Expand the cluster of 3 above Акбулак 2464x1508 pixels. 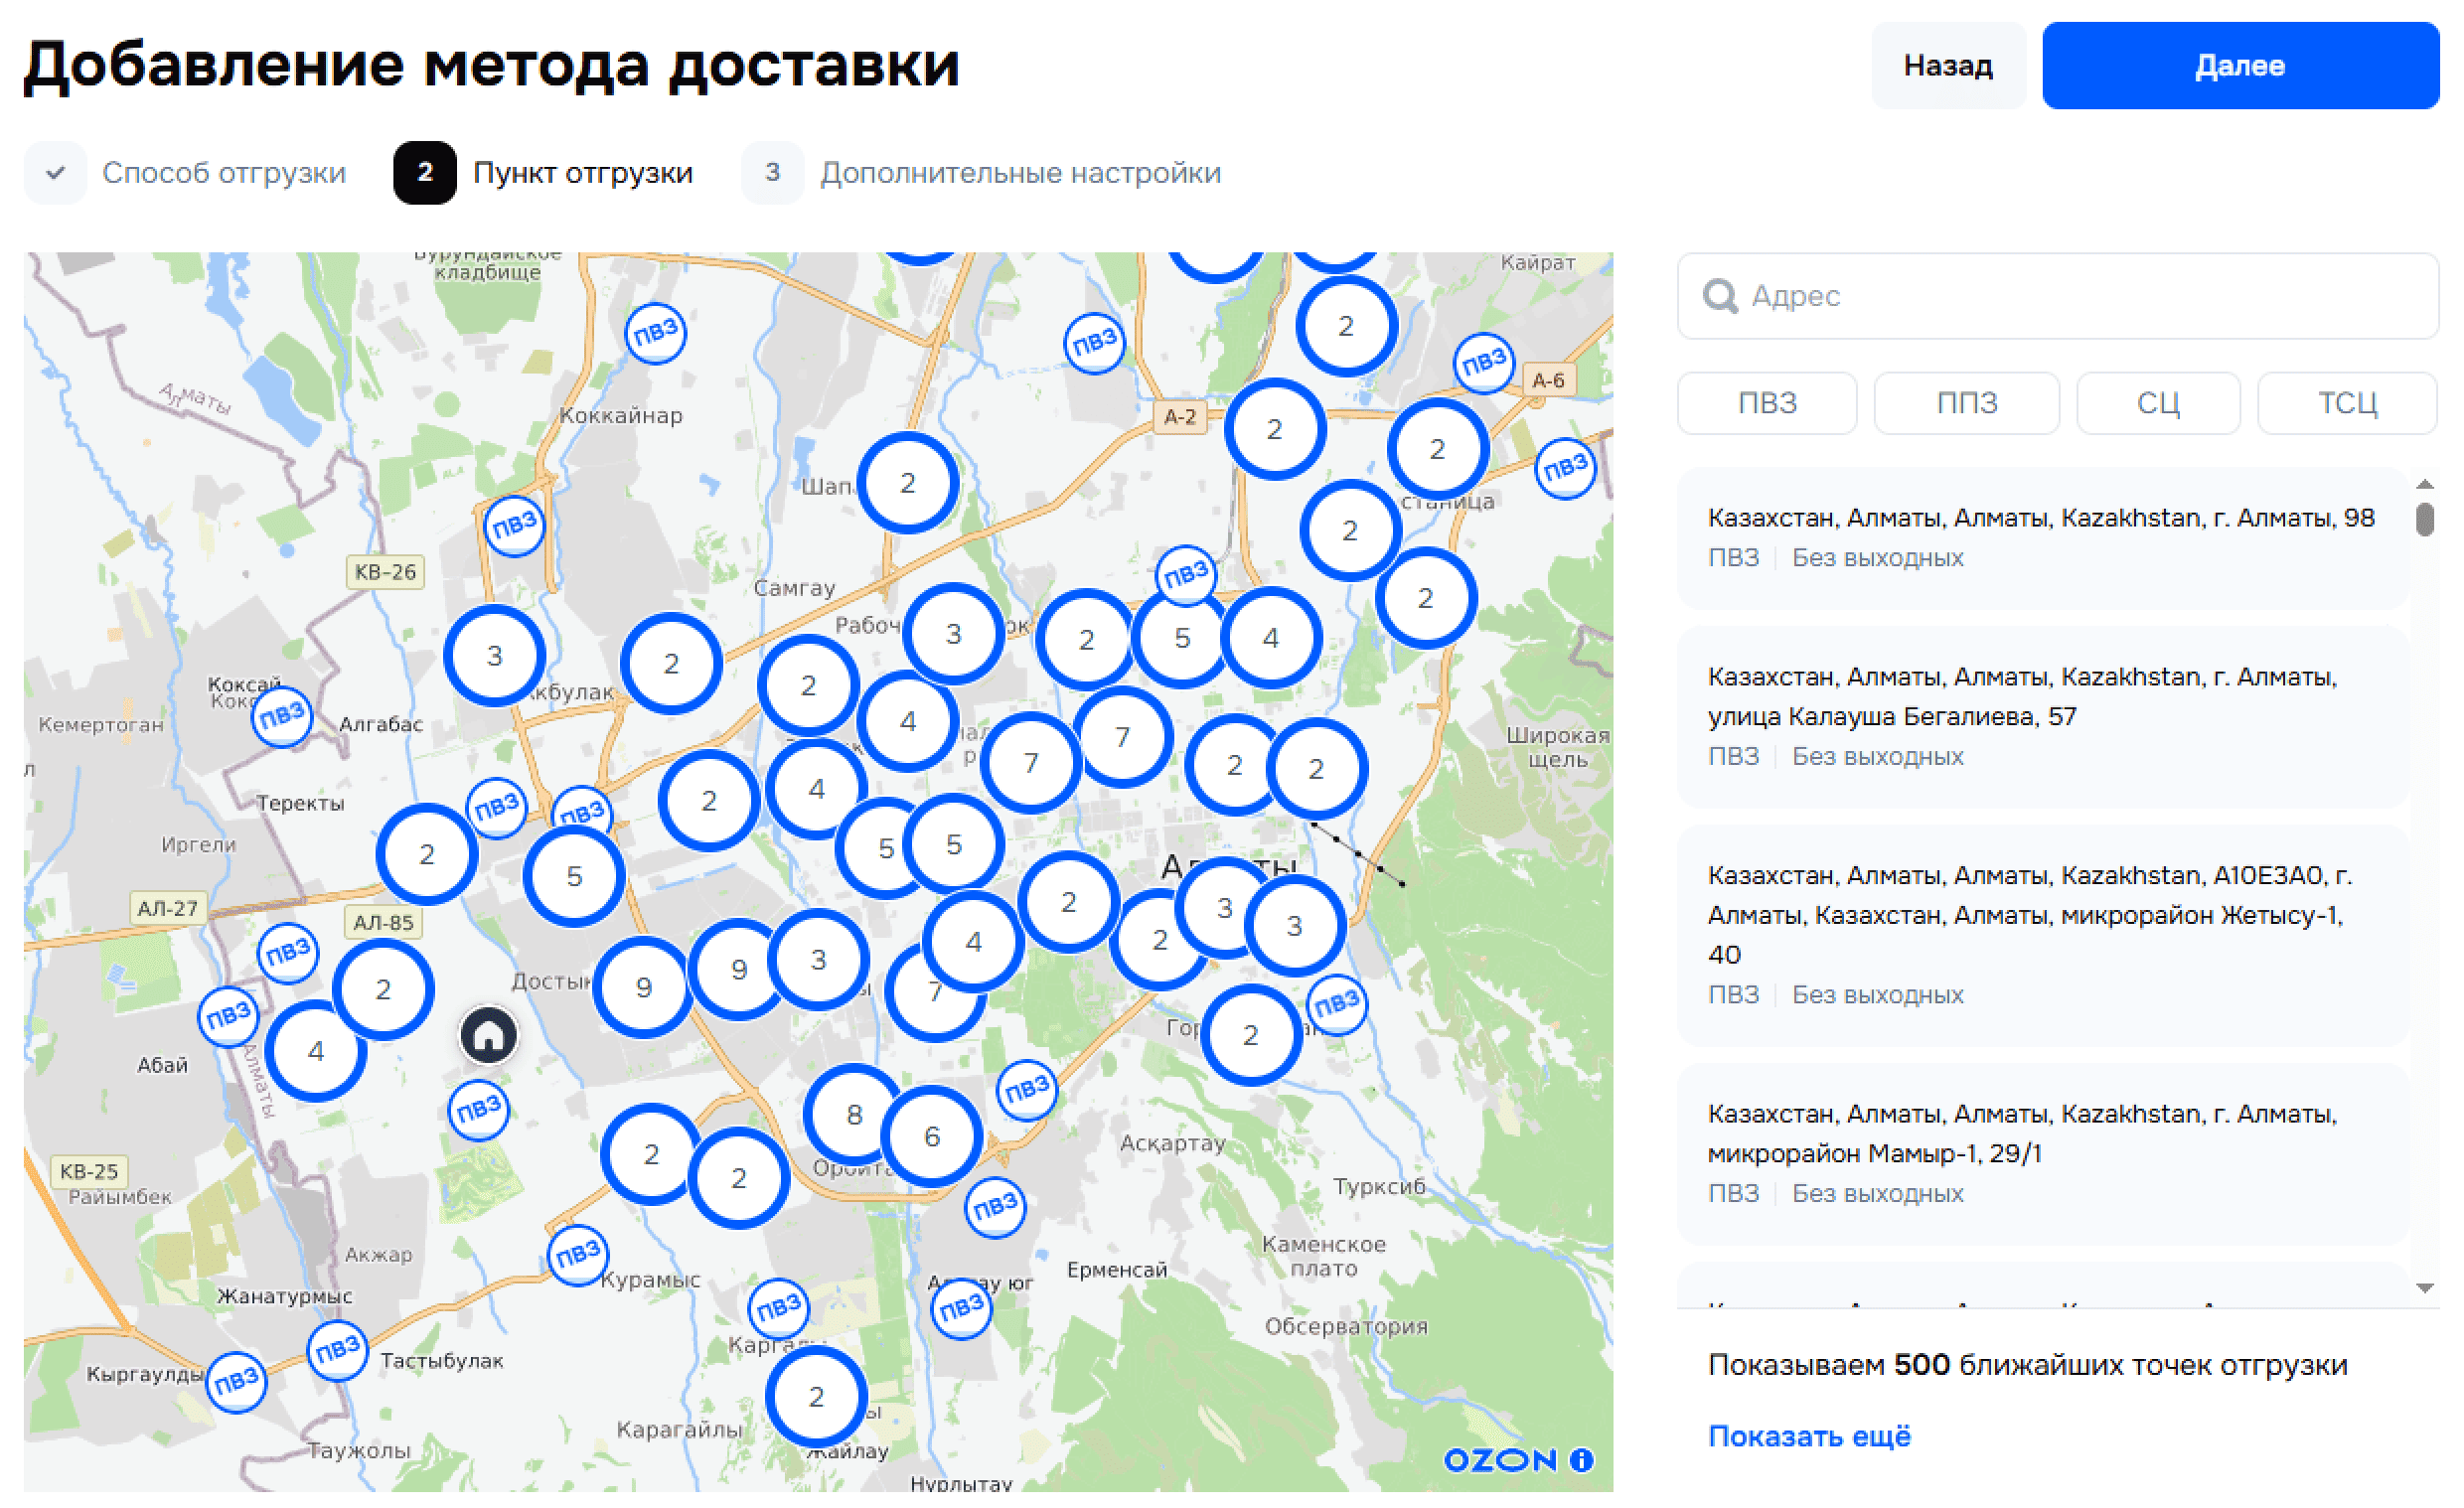point(494,657)
